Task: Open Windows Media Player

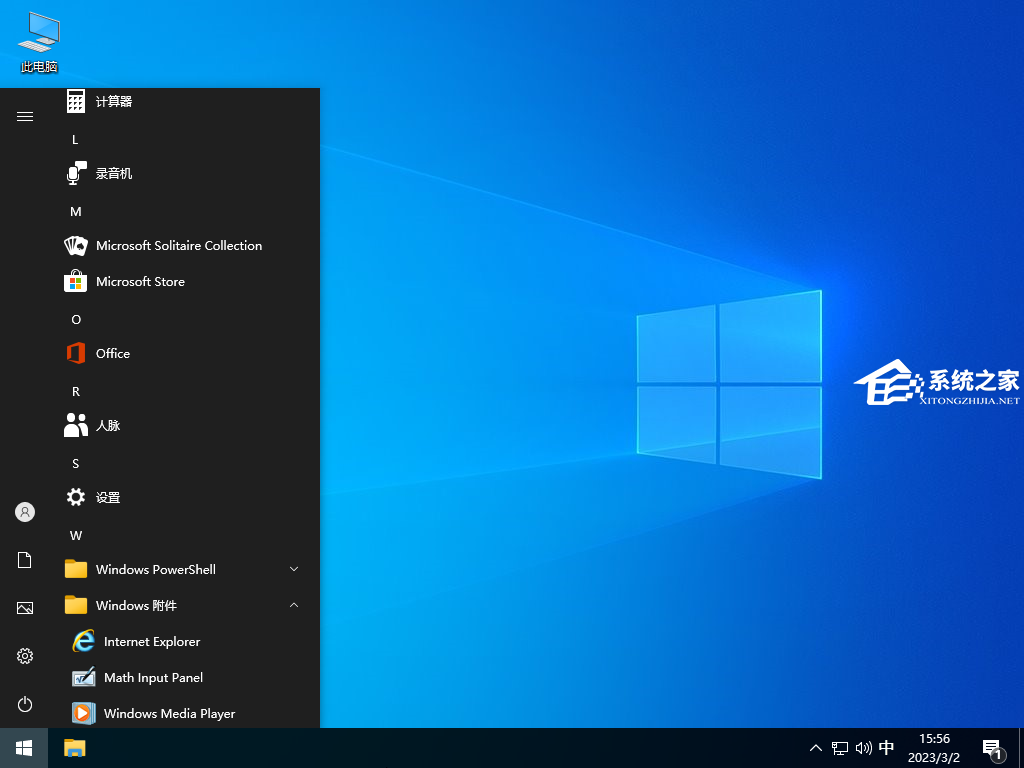Action: click(169, 713)
